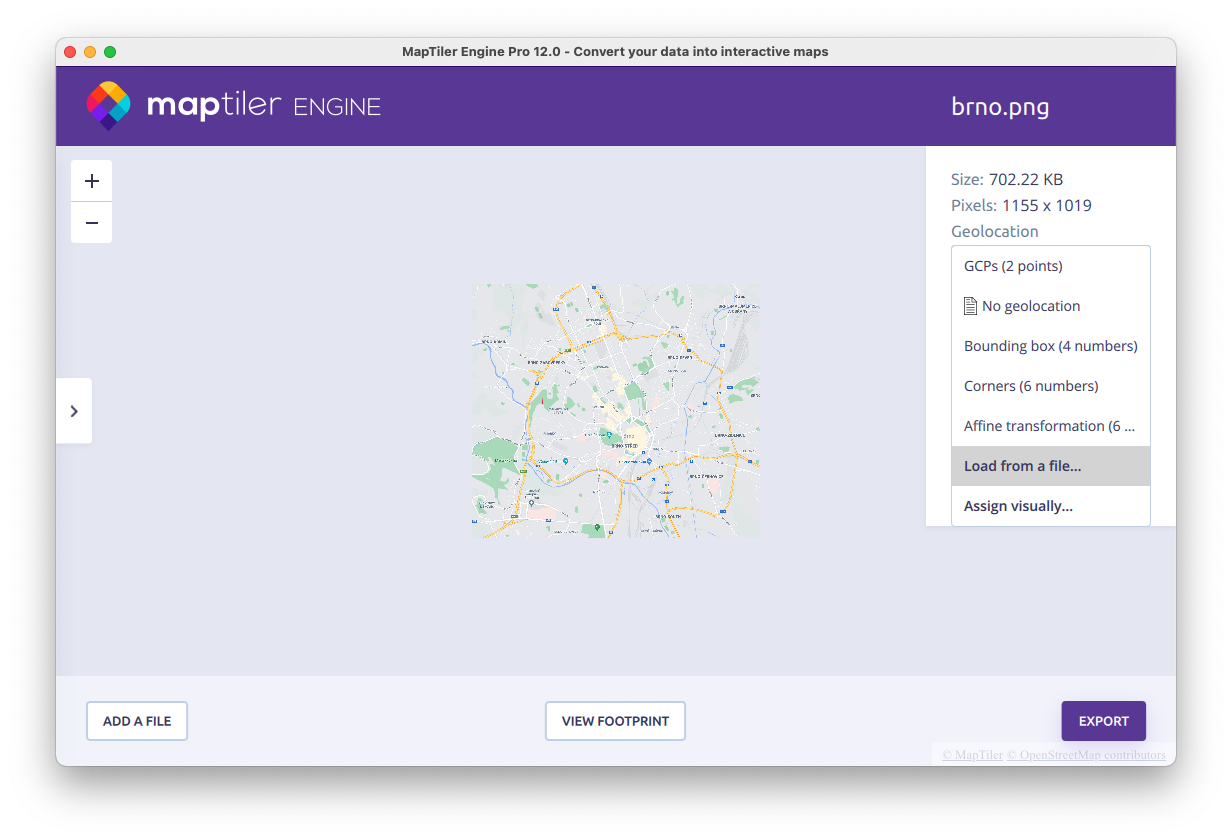Choose Bounding box (4 numbers) option
Viewport: 1232px width, 840px height.
(1050, 346)
